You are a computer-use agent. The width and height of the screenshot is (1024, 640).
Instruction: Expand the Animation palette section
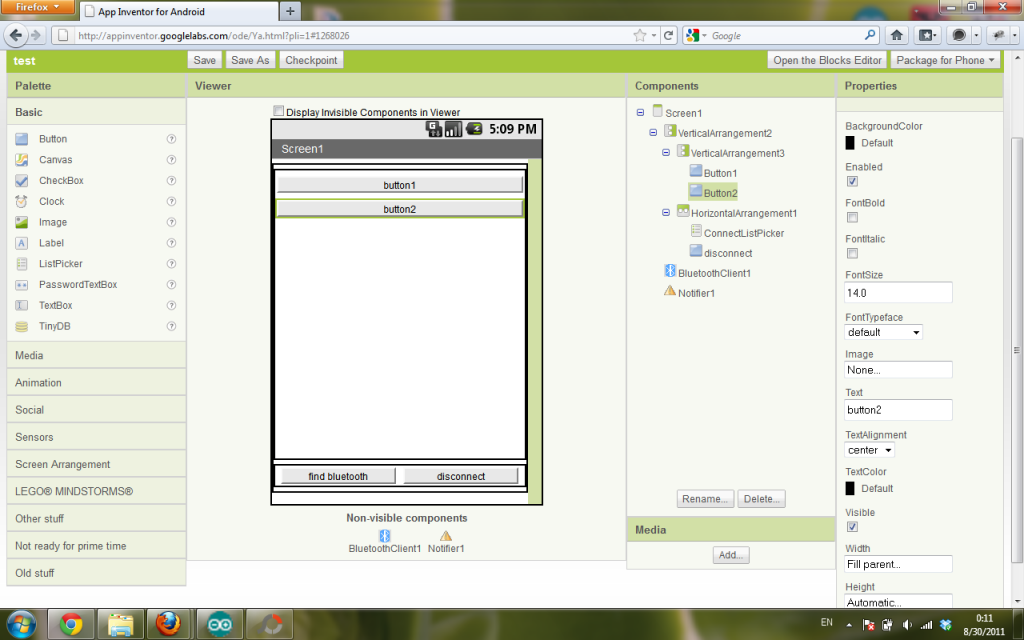tap(97, 383)
